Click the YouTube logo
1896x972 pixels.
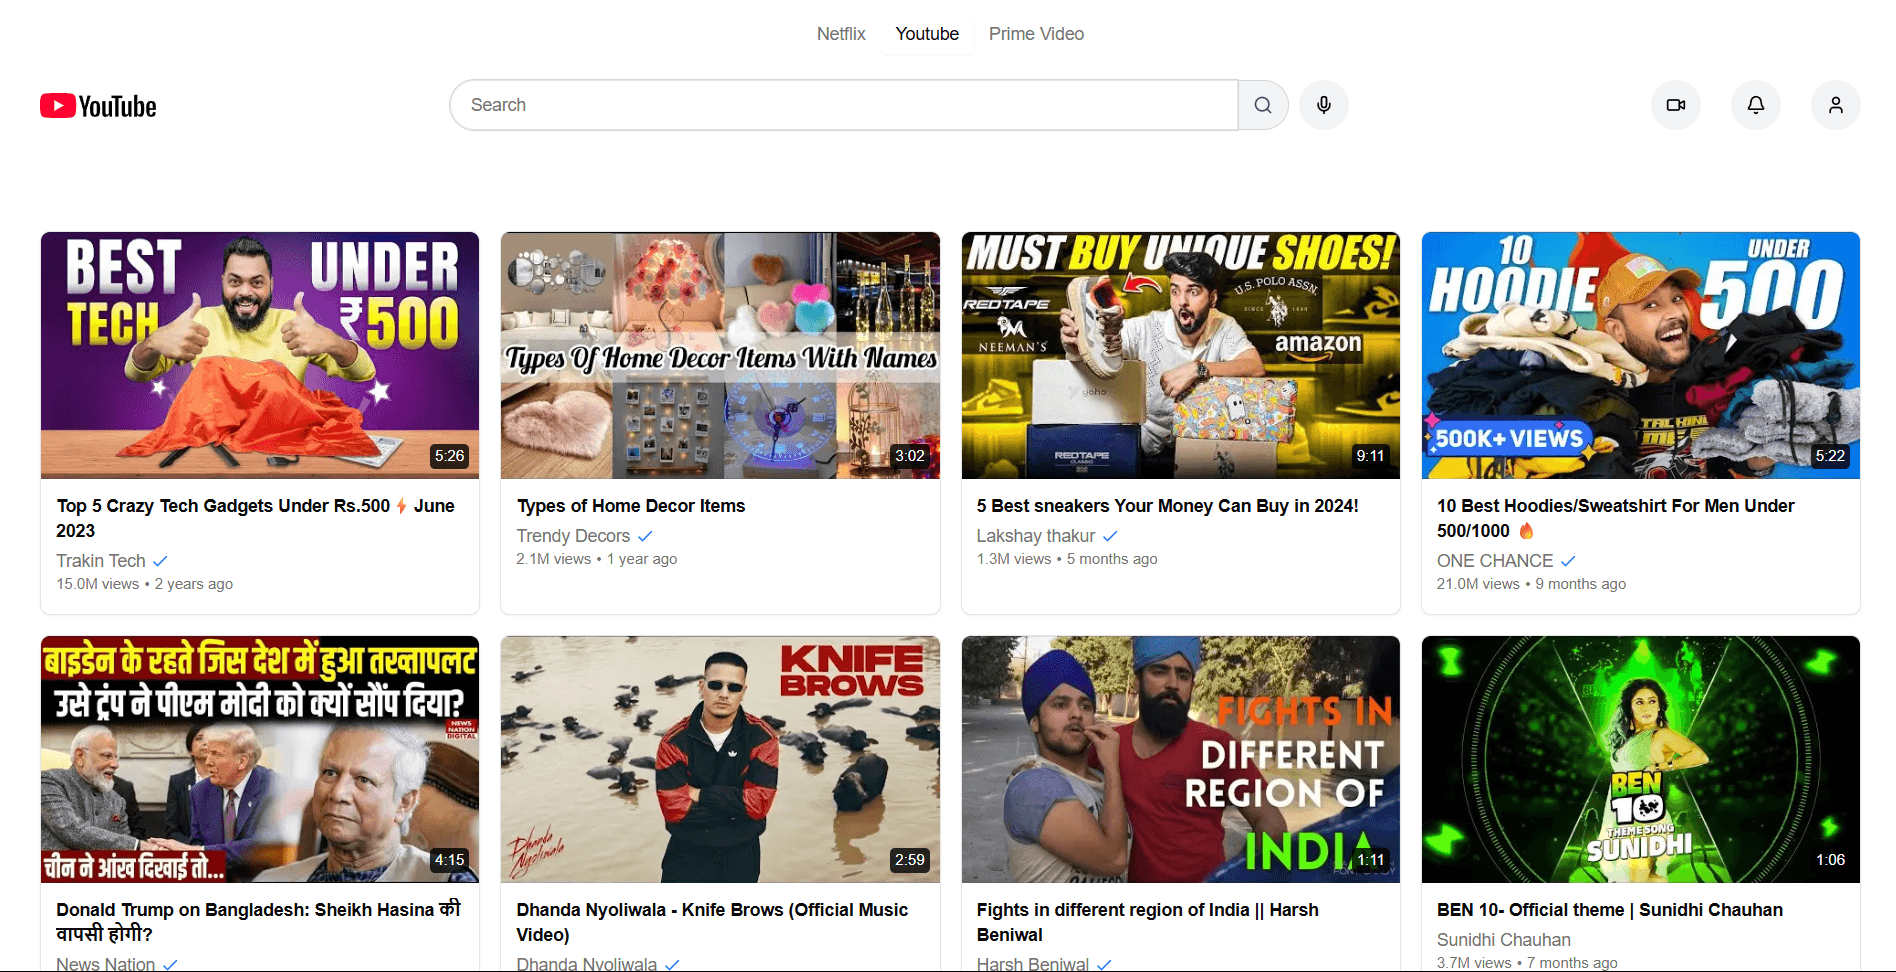(x=98, y=106)
